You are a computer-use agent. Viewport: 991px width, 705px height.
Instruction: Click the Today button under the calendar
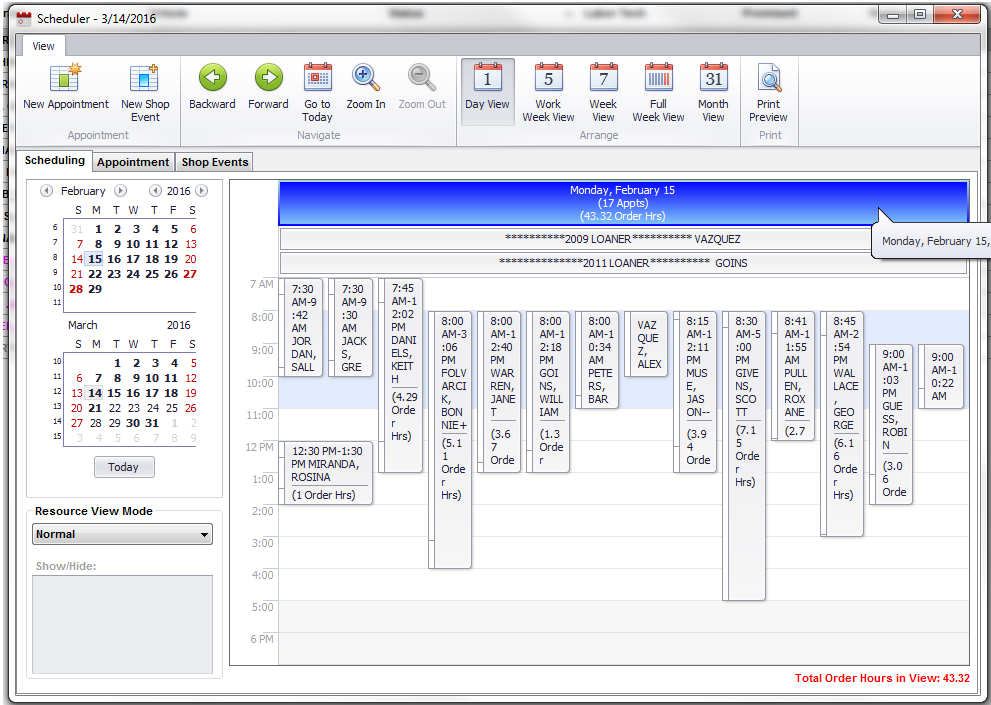124,467
